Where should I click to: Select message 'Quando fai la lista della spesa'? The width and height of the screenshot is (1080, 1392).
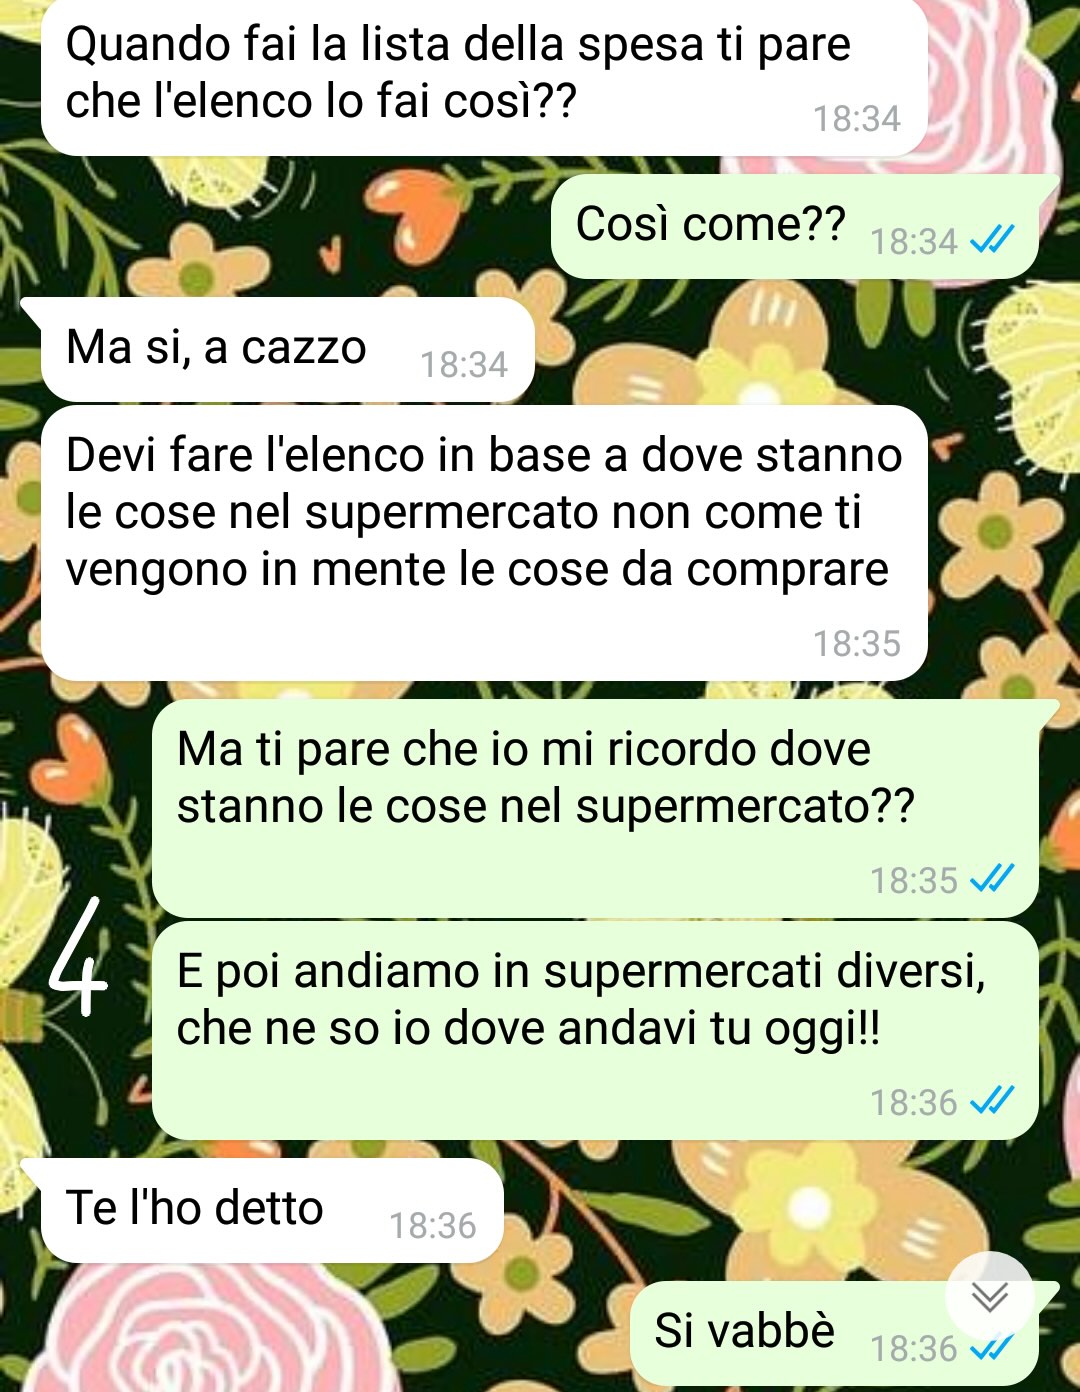pyautogui.click(x=484, y=77)
